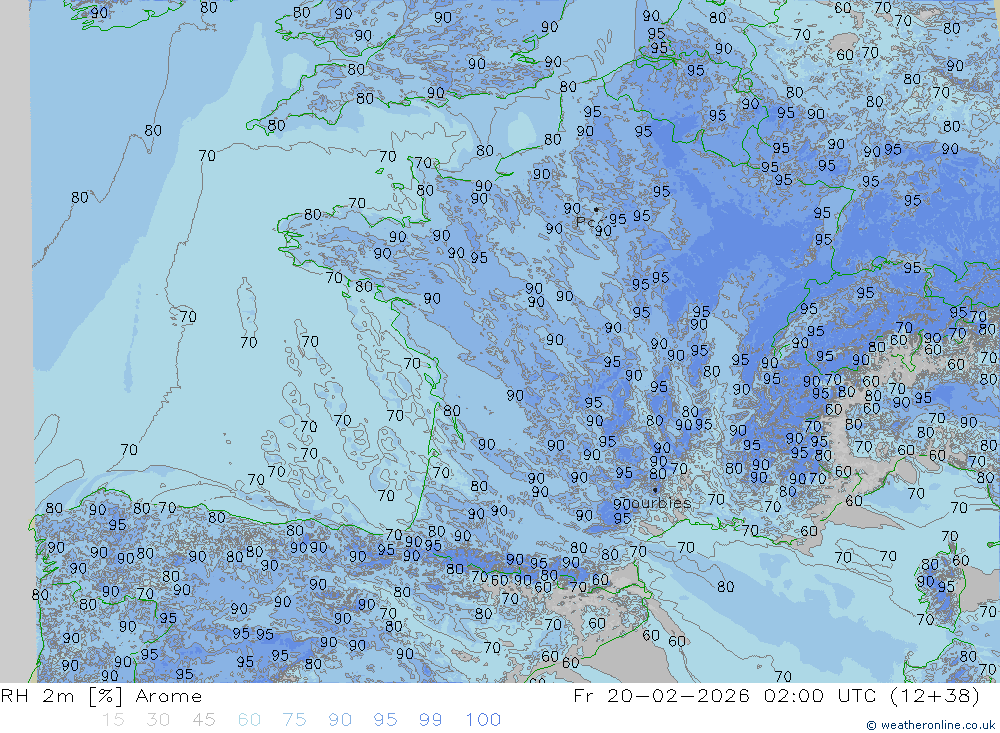This screenshot has width=1000, height=733.
Task: Click the 'Pc' city label near Paris
Action: pos(585,222)
